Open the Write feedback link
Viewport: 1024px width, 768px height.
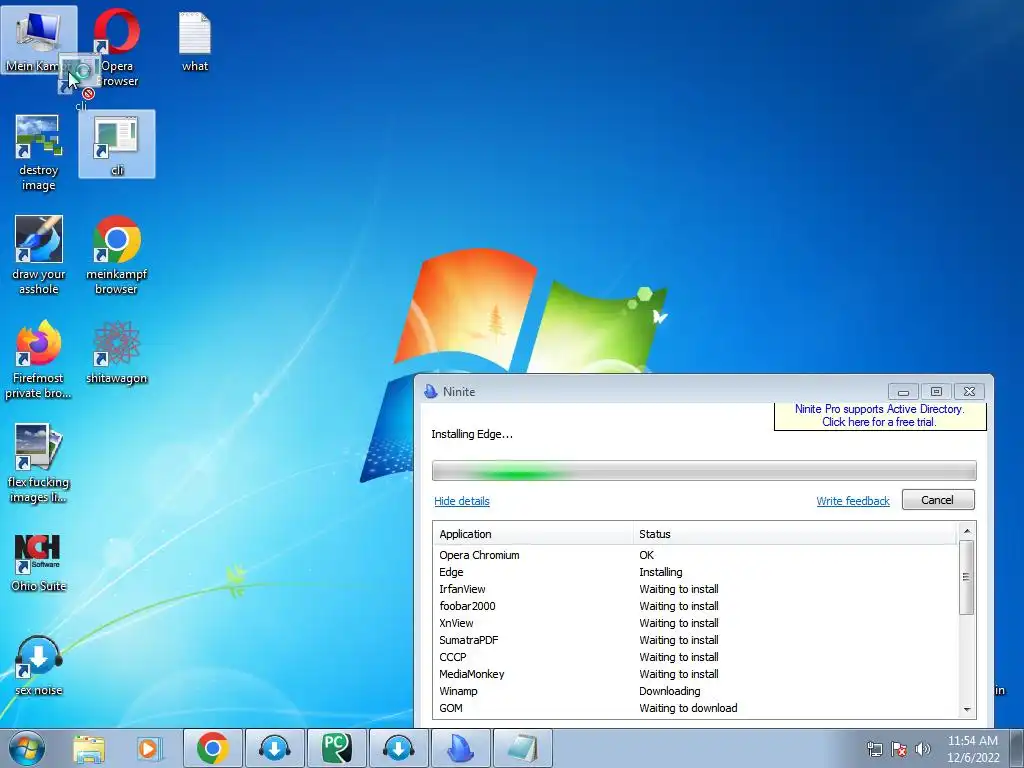[853, 501]
